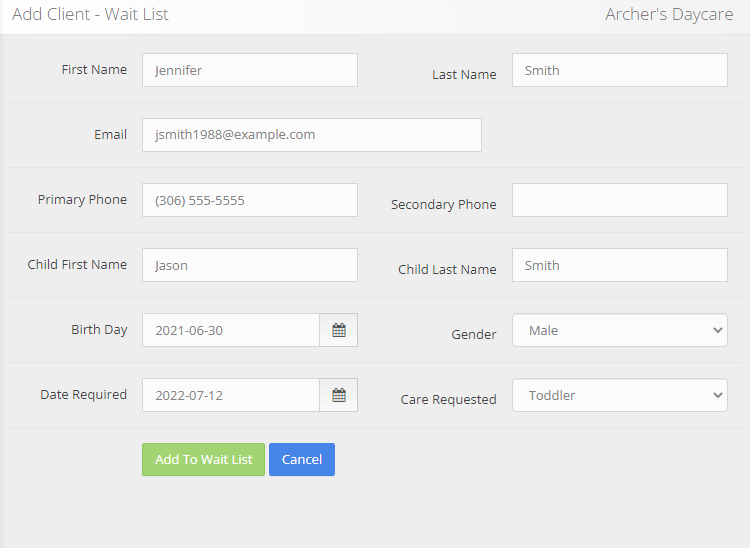Click the Email field label

tap(110, 135)
